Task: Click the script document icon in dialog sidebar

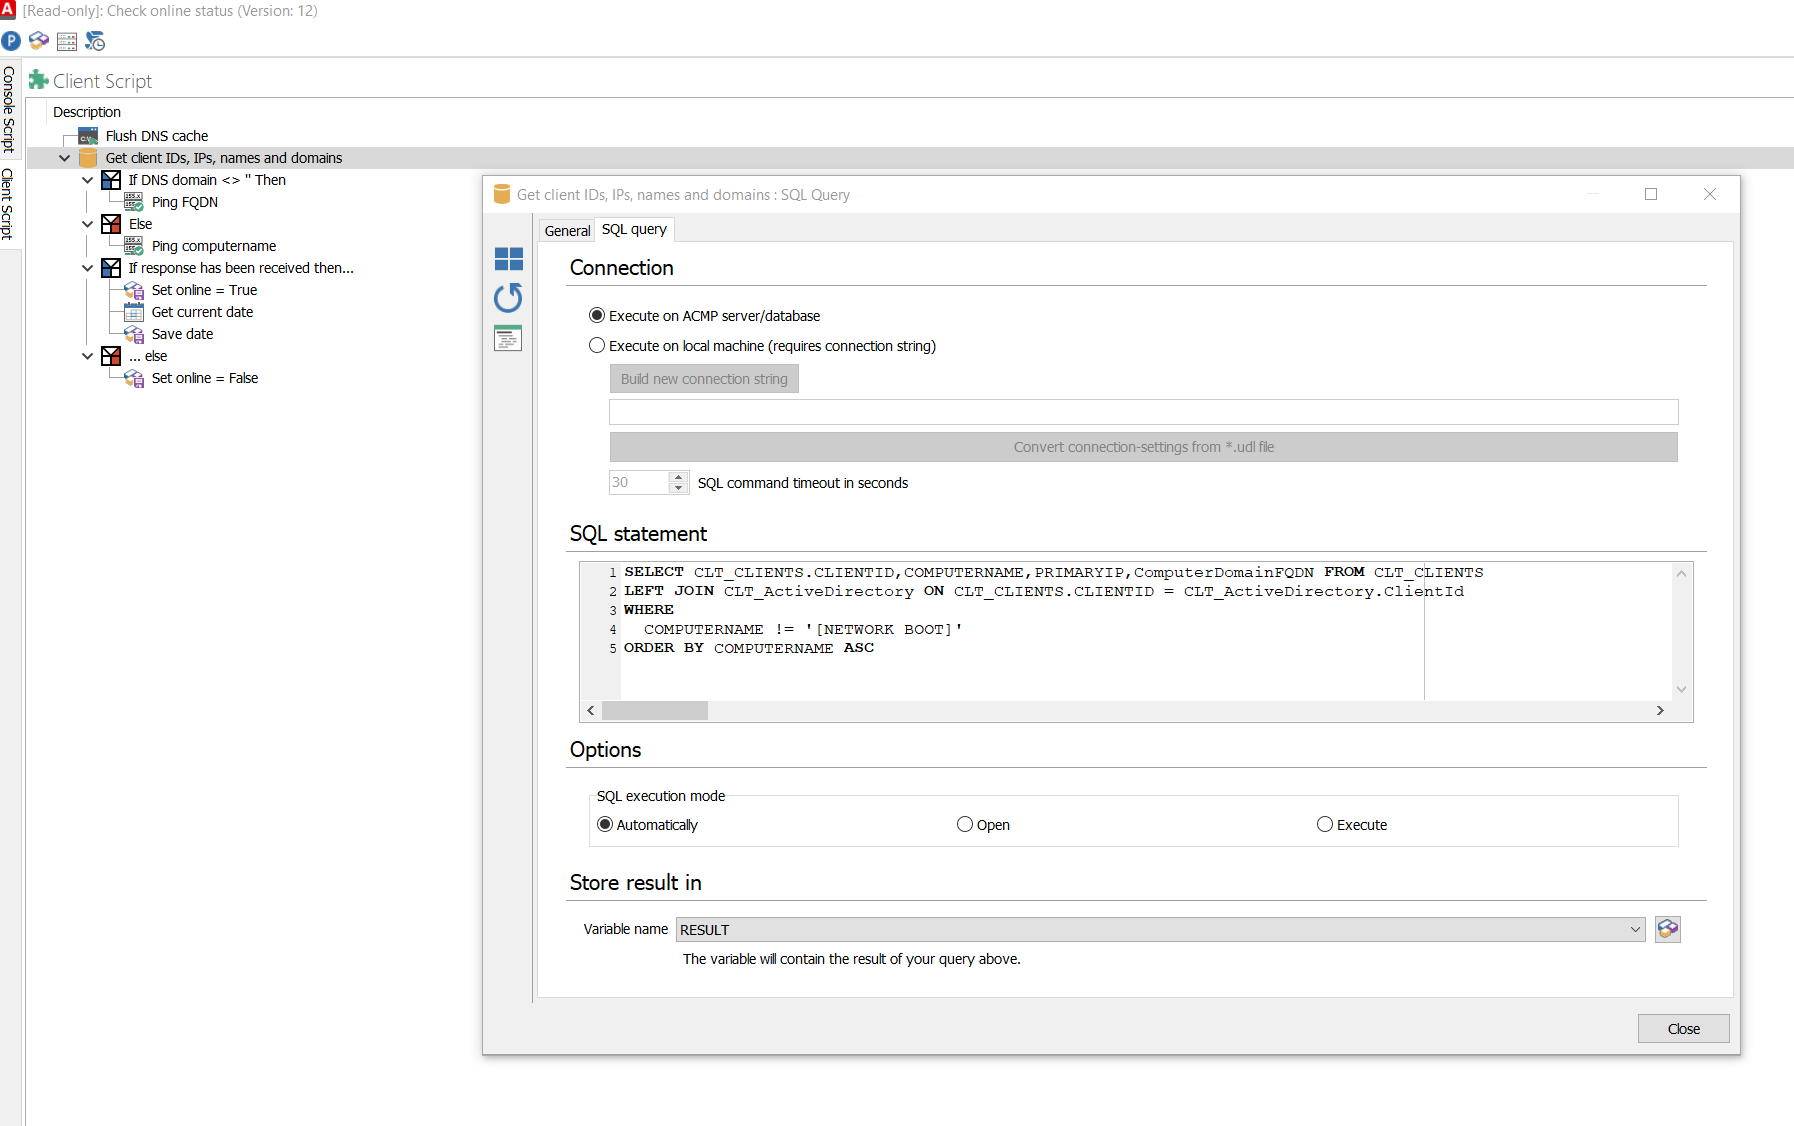Action: (x=508, y=338)
